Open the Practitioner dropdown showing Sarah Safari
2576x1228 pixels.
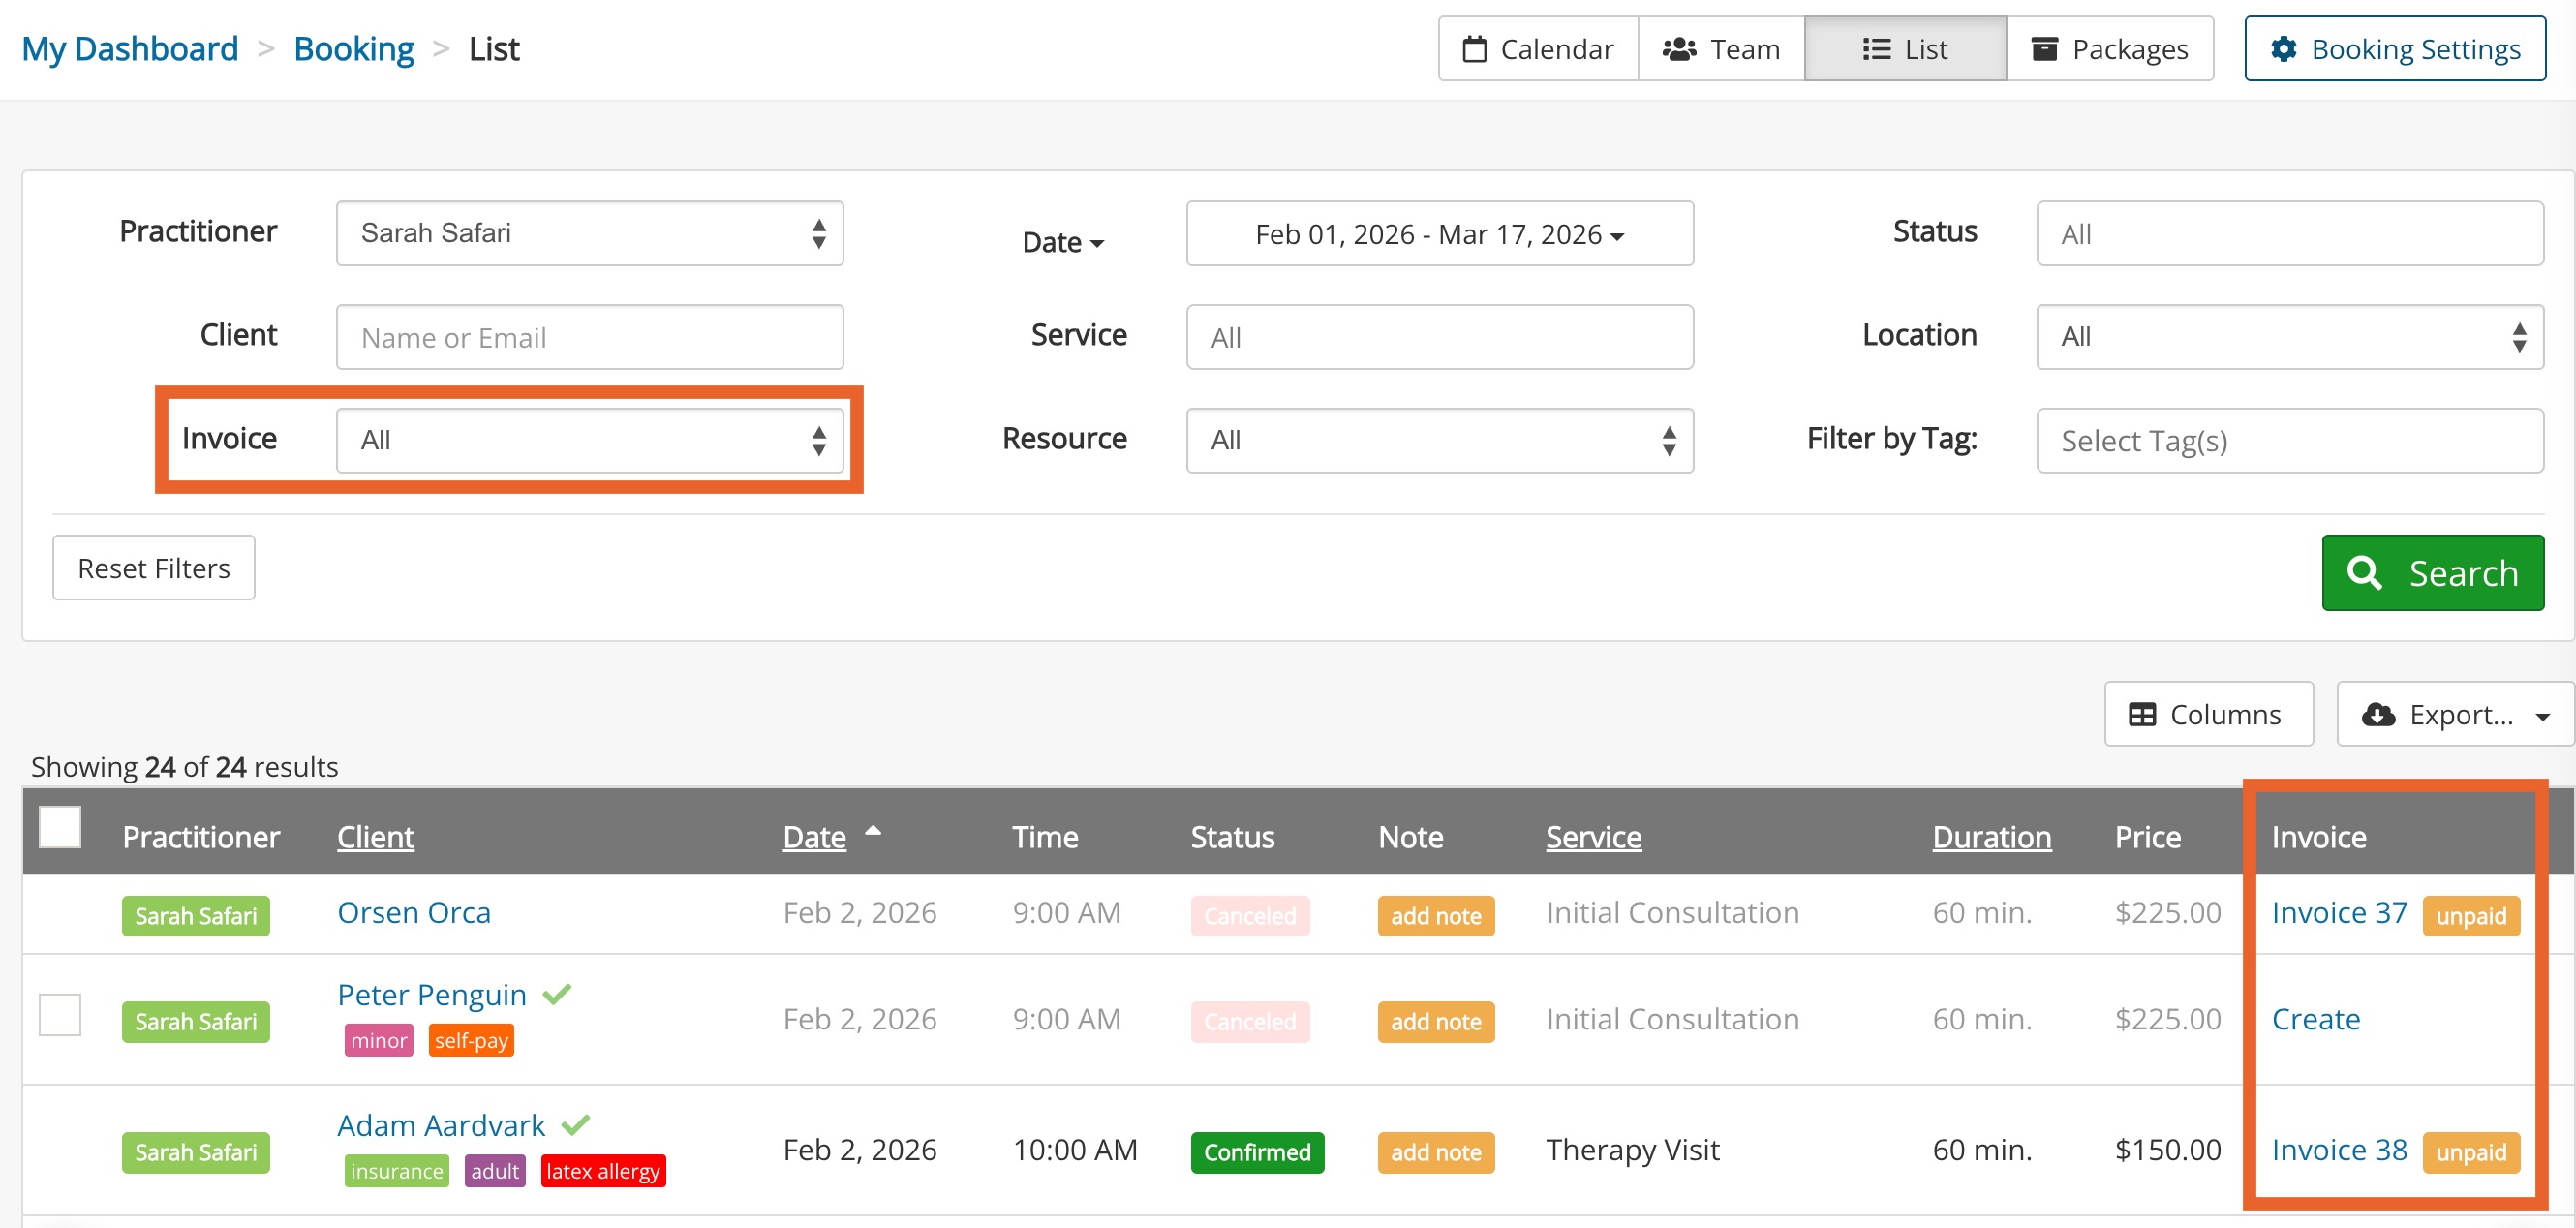pos(589,233)
